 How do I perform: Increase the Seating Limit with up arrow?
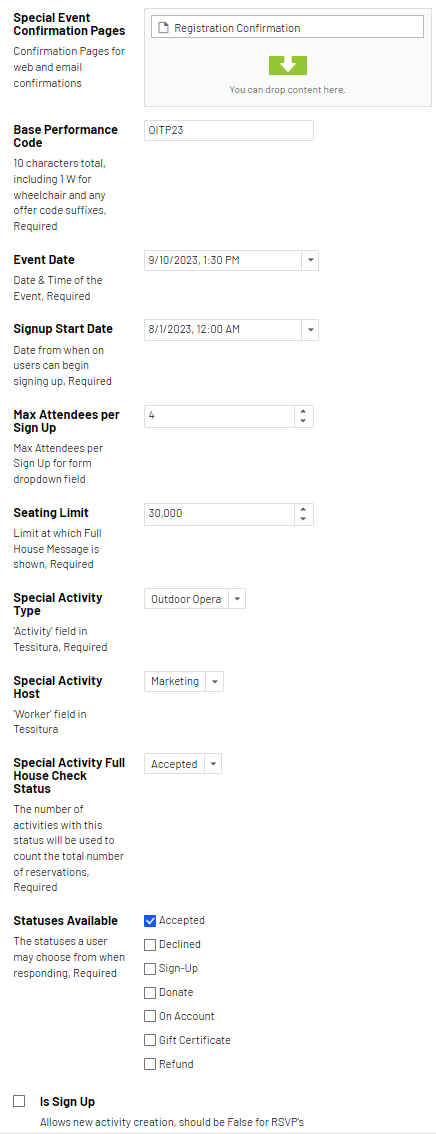tap(304, 510)
